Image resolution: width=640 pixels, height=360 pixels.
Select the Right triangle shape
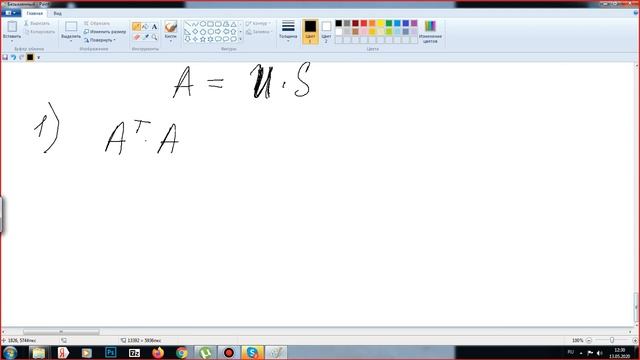tap(187, 31)
